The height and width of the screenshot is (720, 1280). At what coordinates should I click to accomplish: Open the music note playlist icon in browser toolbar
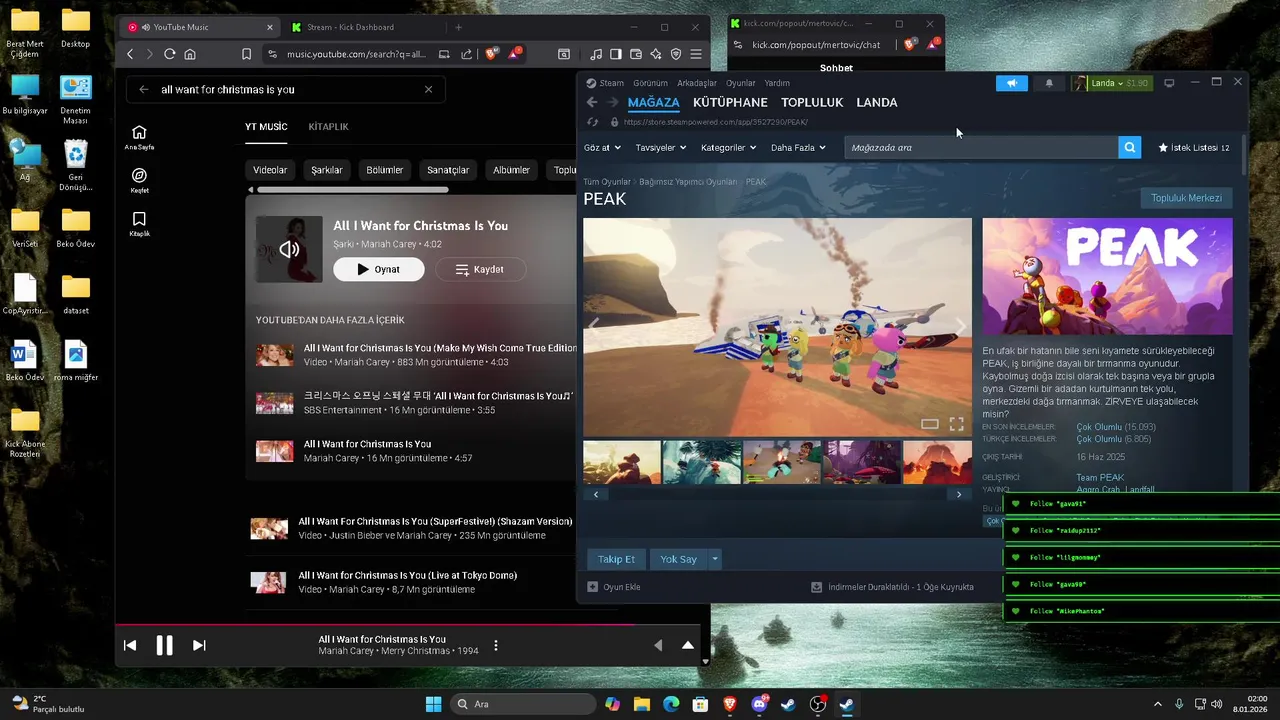(596, 54)
